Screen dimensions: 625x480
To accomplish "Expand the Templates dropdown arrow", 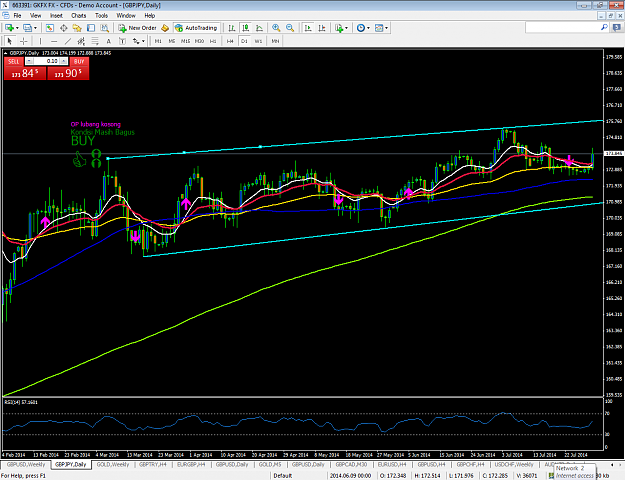I will point(387,28).
